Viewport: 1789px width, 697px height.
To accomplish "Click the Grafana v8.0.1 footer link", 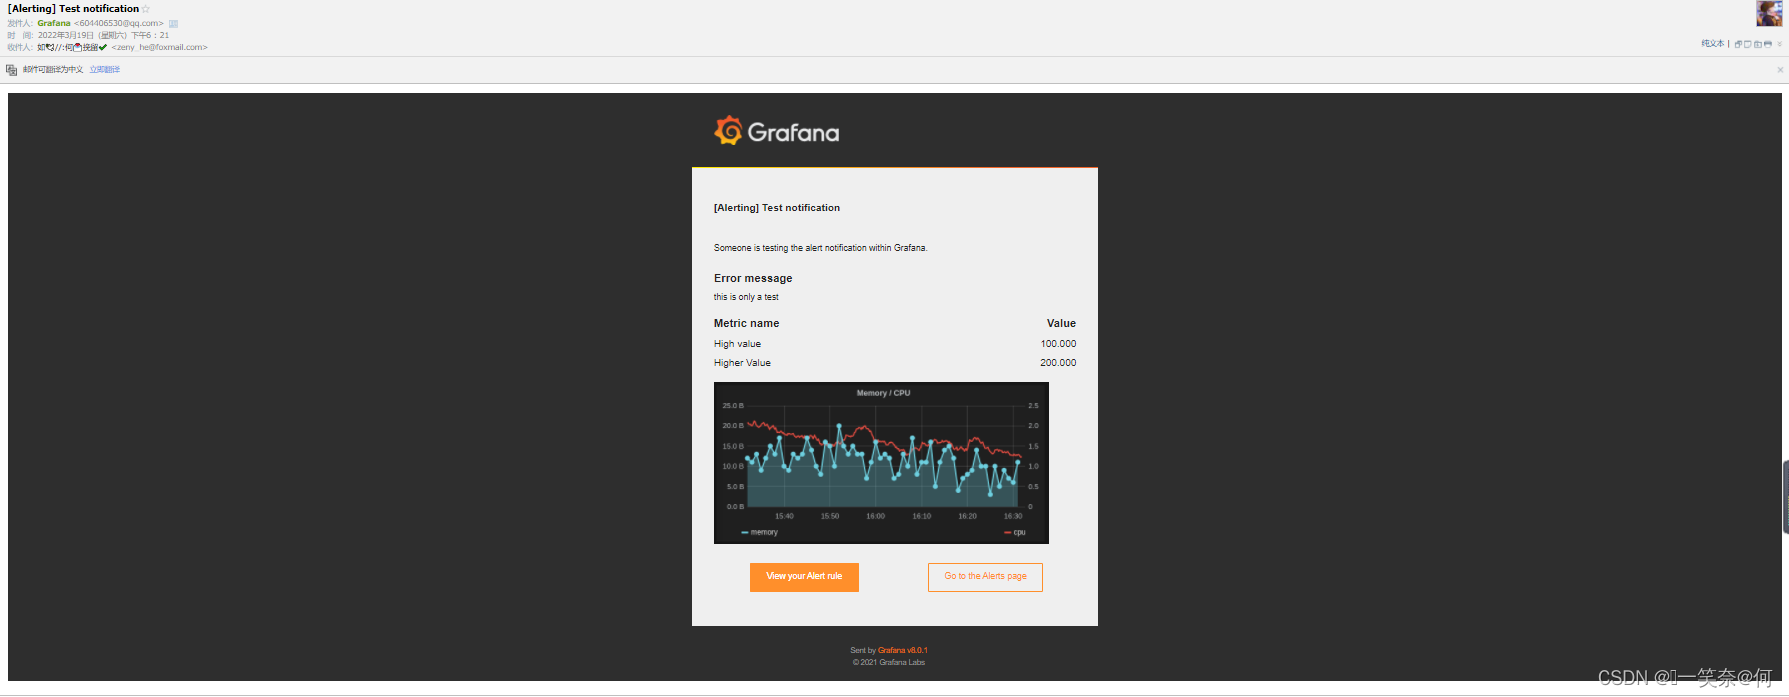I will click(902, 651).
